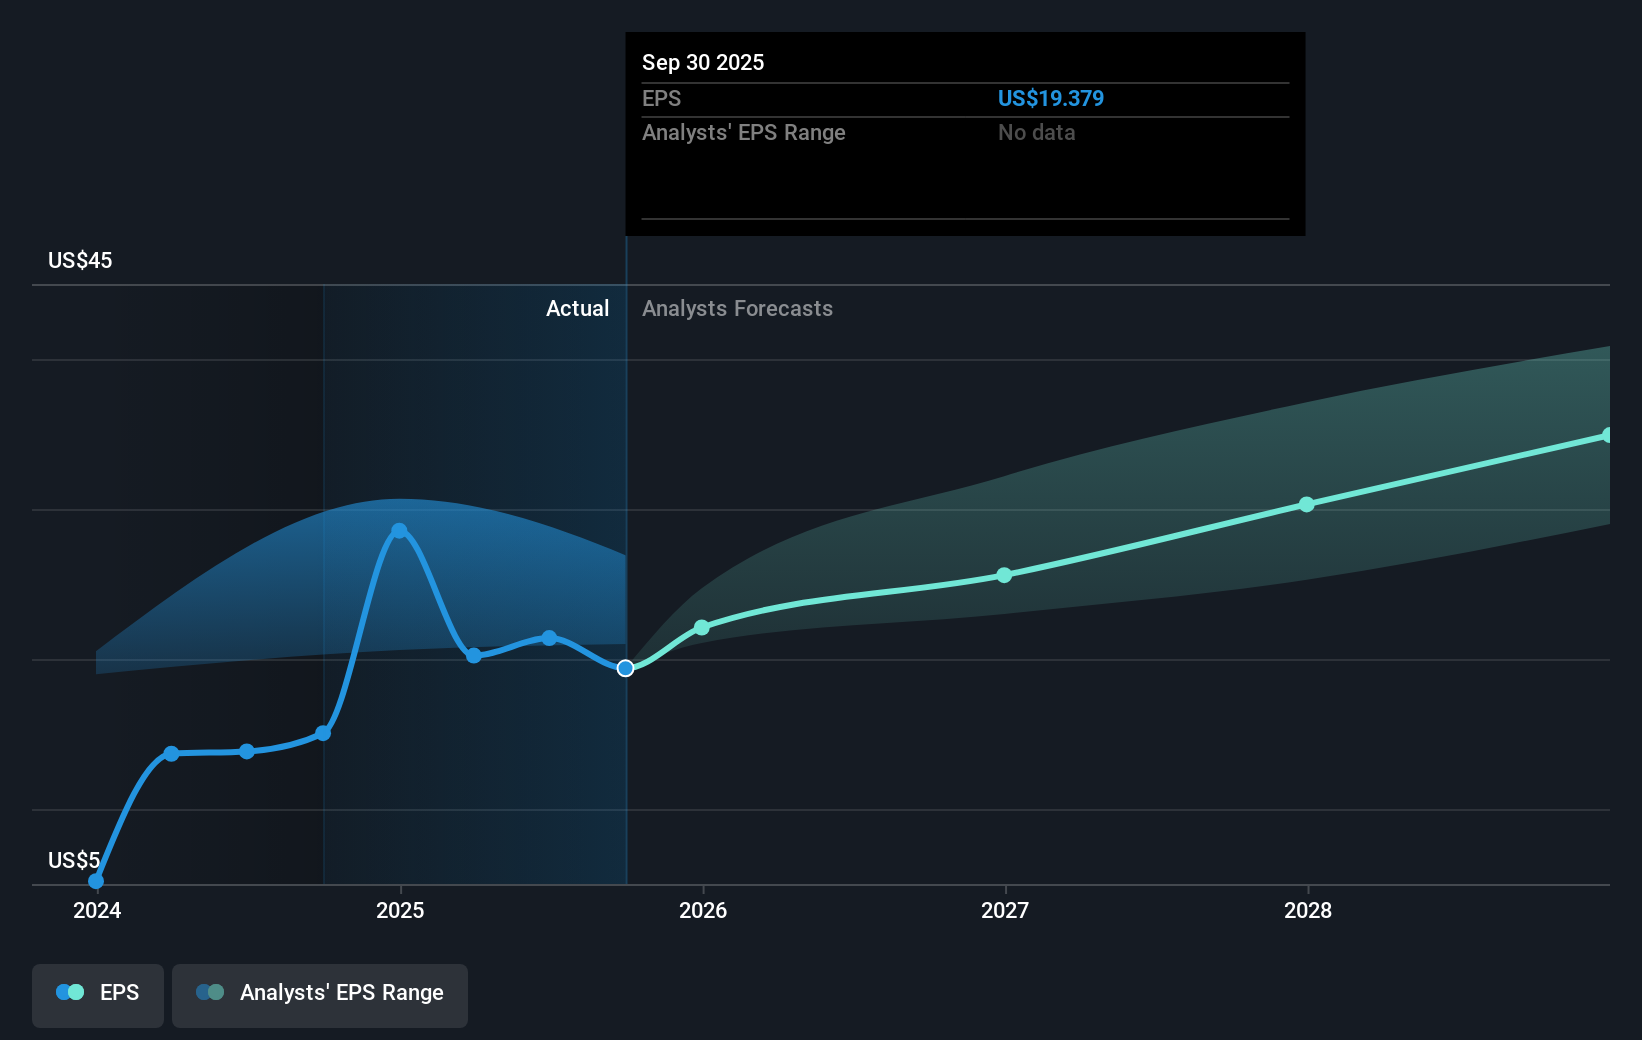The width and height of the screenshot is (1642, 1040).
Task: Click the 2028 x-axis label
Action: [x=1308, y=910]
